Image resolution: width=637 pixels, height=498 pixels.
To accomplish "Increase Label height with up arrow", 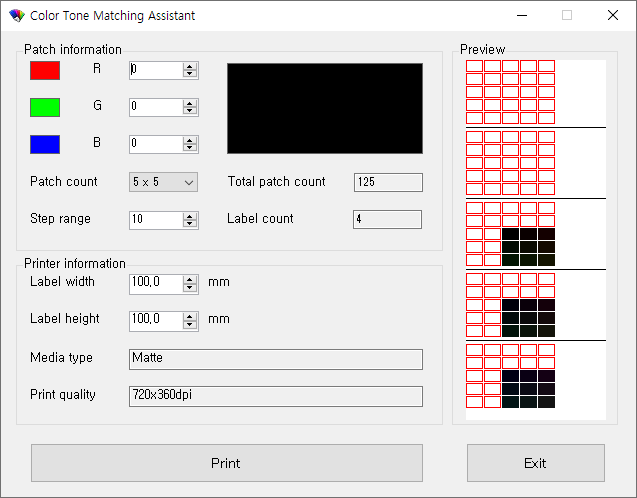I will [x=190, y=317].
